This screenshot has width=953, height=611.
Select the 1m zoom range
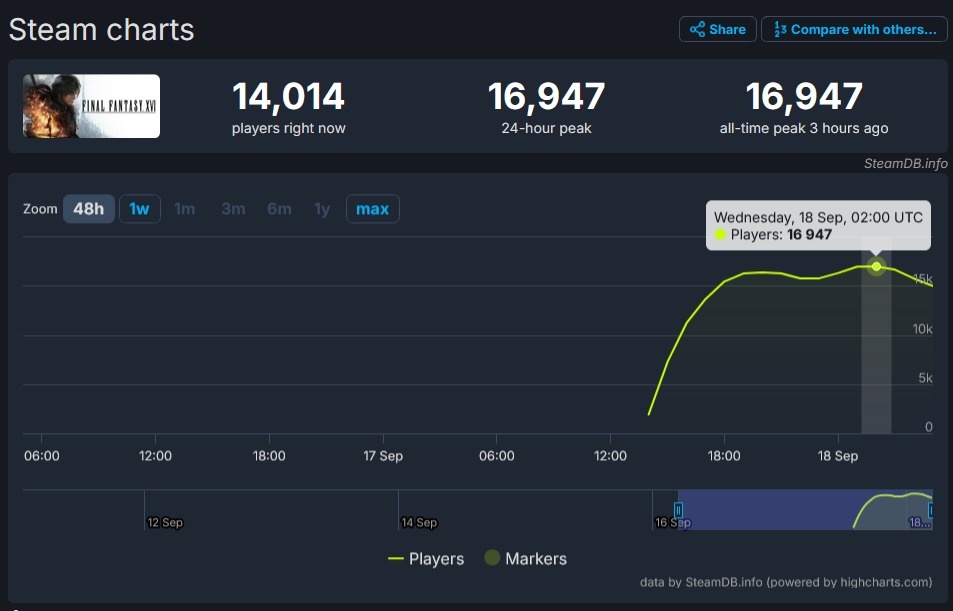tap(185, 209)
